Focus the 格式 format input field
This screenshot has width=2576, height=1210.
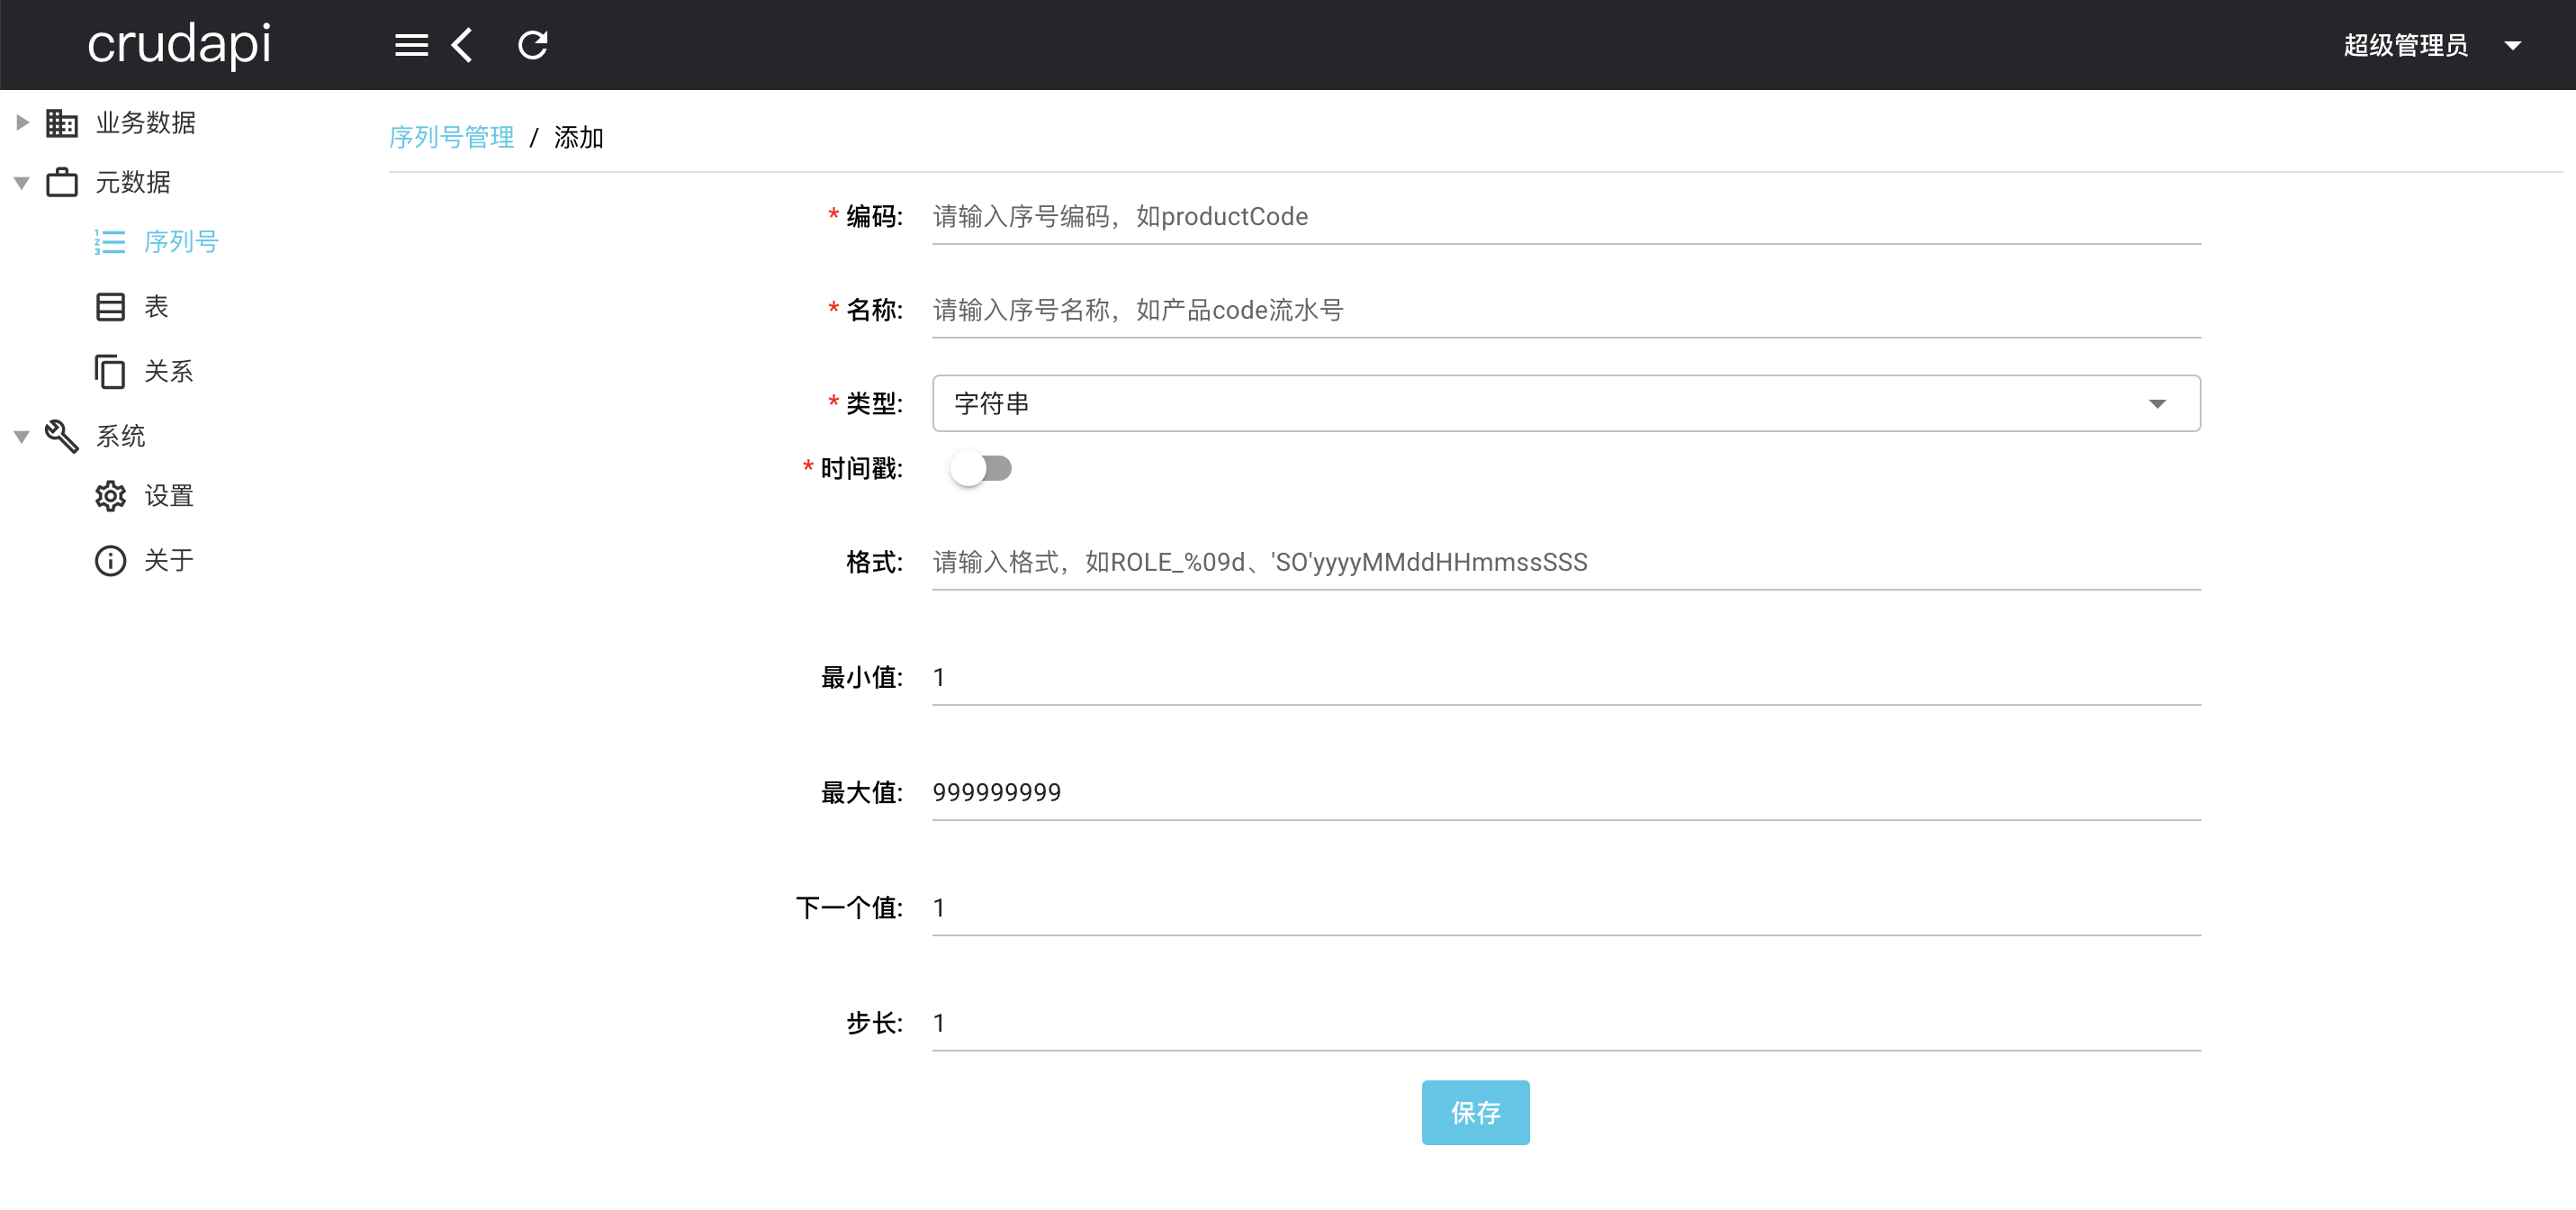tap(1565, 563)
